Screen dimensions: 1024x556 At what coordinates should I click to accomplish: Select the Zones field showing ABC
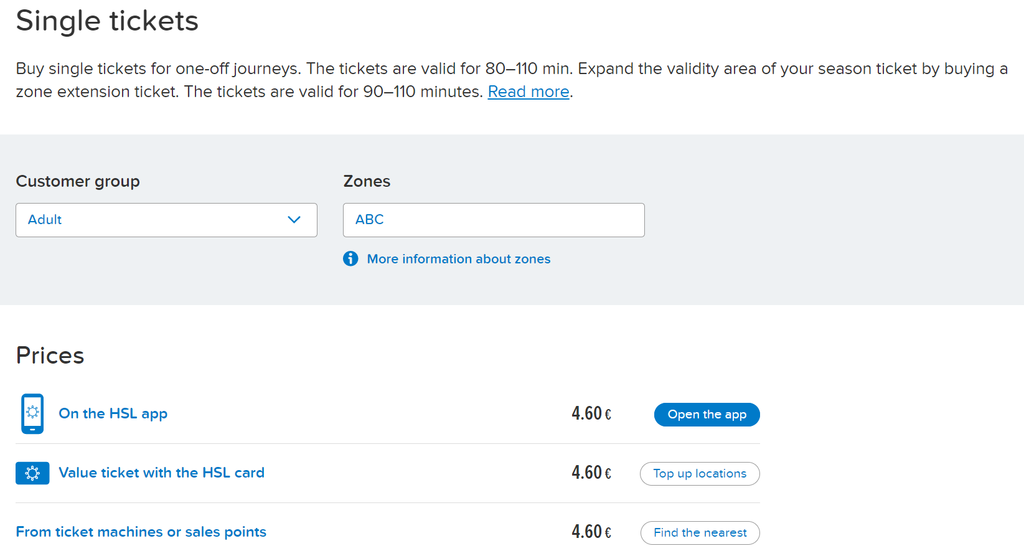[494, 220]
